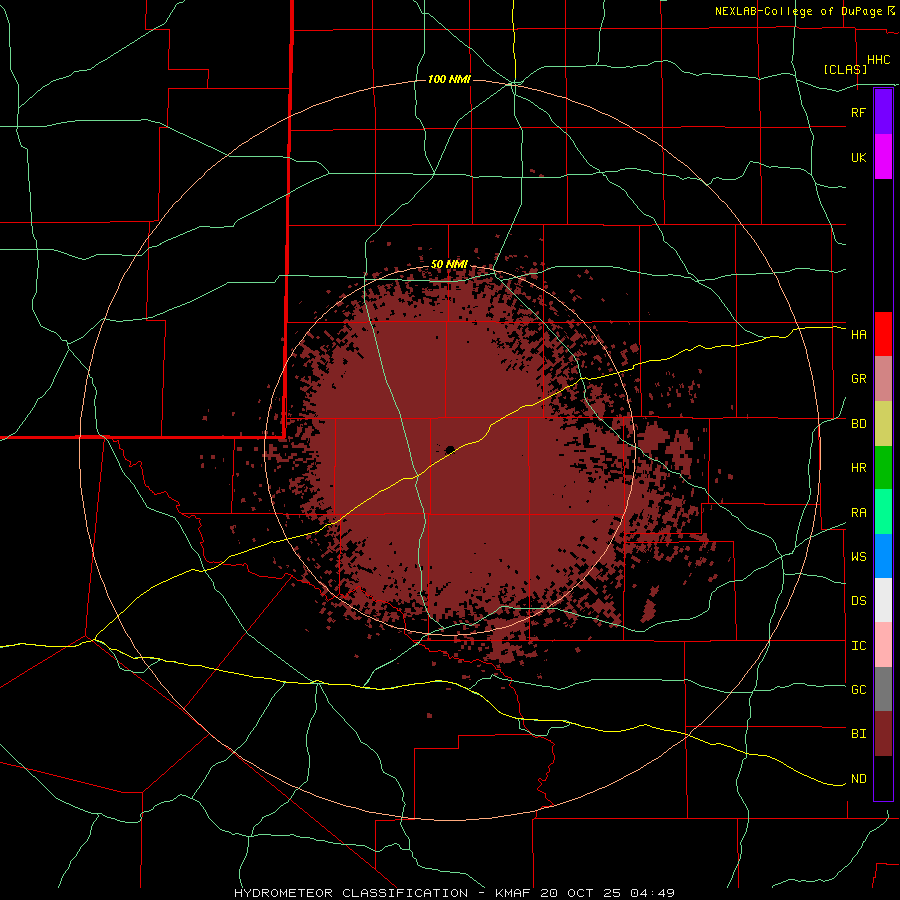Click the purple RF legend color swatch
This screenshot has height=900, width=900.
[883, 111]
